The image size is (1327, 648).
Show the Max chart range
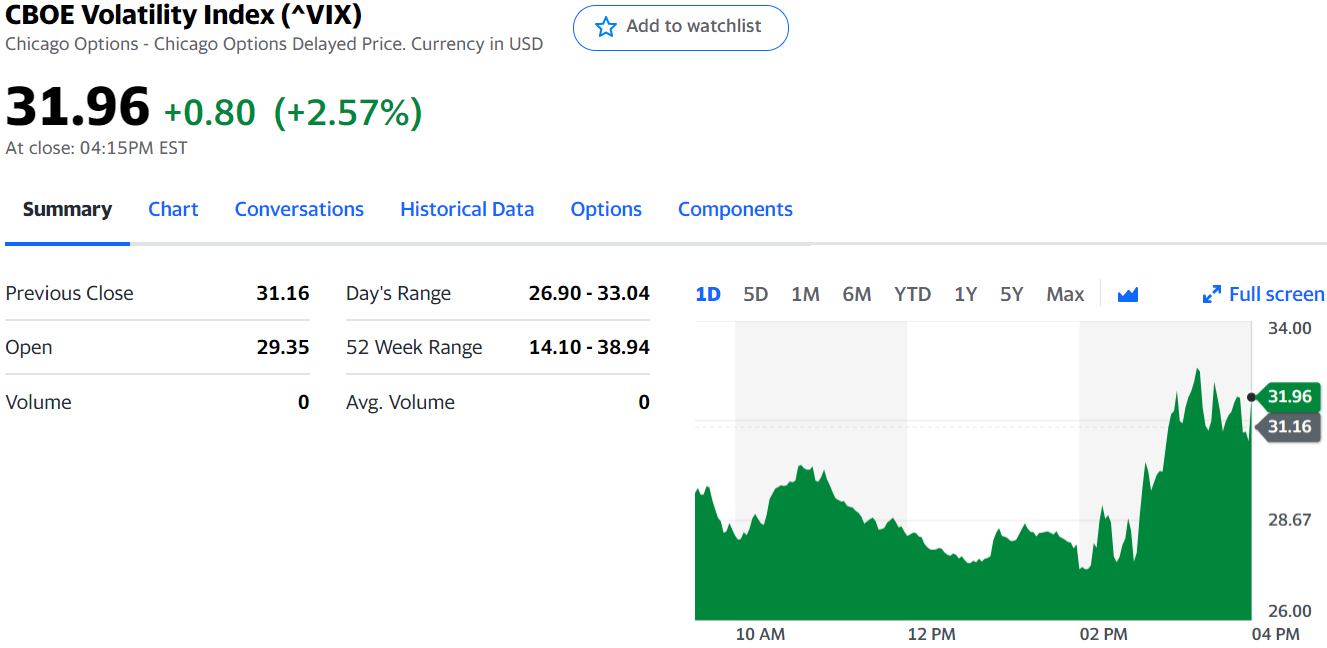click(1065, 294)
